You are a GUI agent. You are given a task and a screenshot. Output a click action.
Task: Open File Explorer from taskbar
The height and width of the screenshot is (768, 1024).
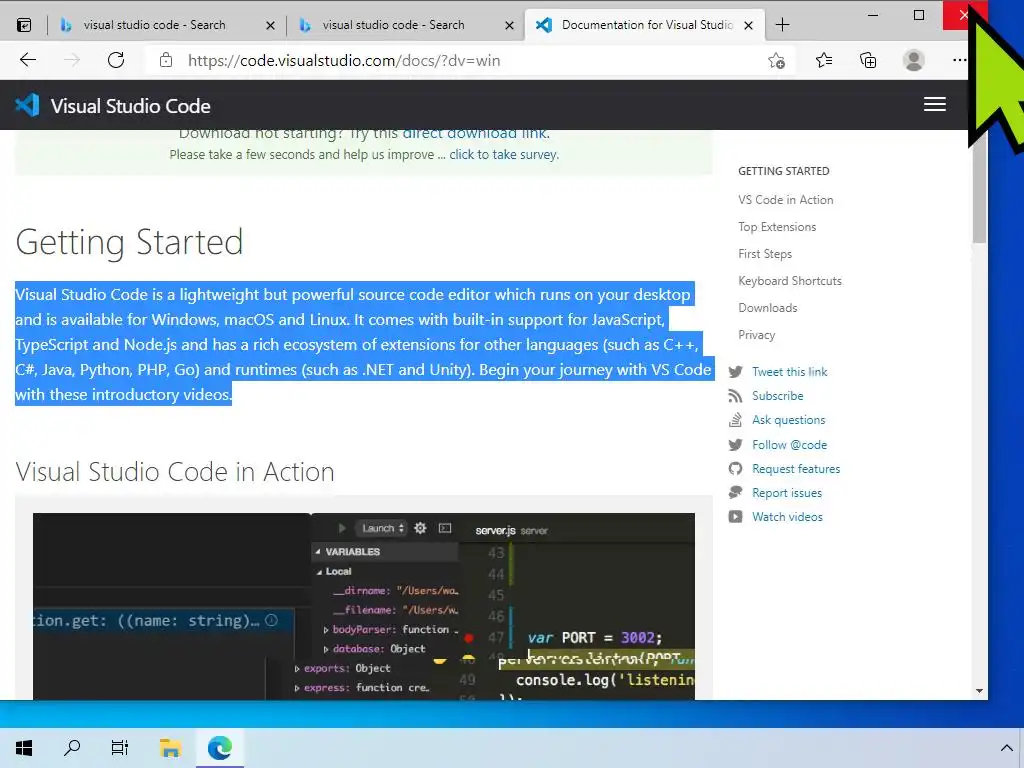170,748
